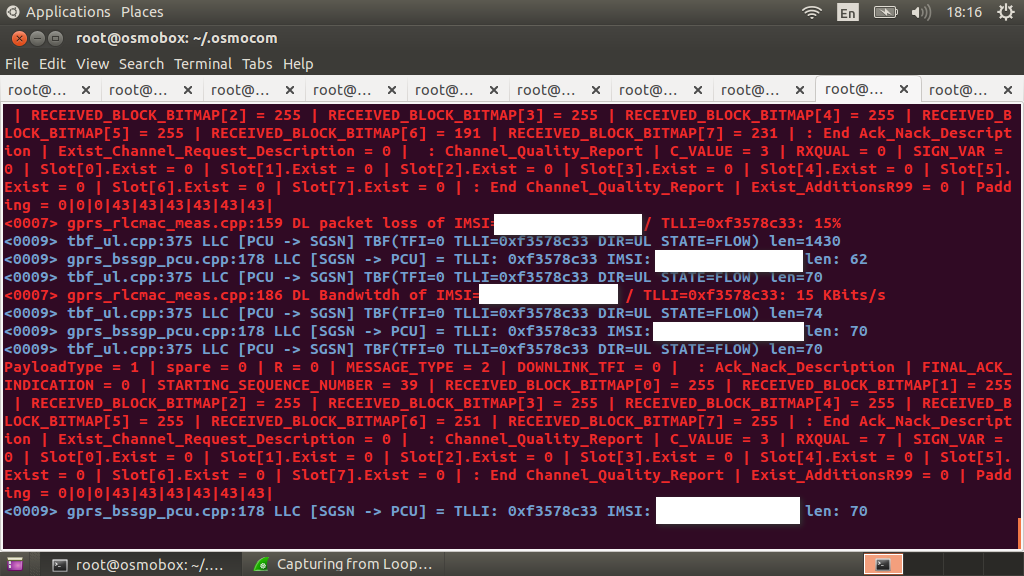Click the 18:16 clock
1024x576 pixels.
(x=964, y=12)
